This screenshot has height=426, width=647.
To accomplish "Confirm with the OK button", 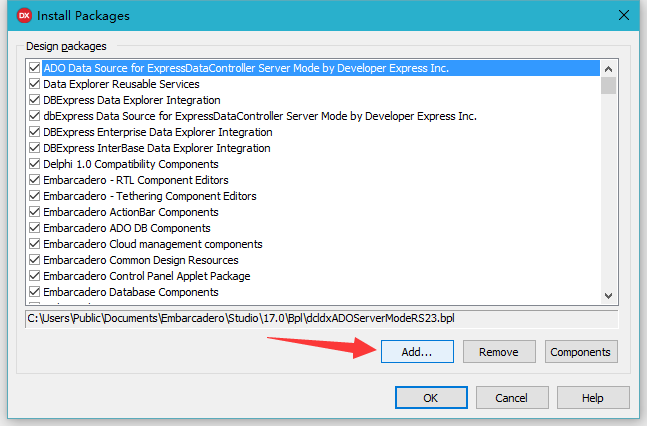I will (431, 398).
